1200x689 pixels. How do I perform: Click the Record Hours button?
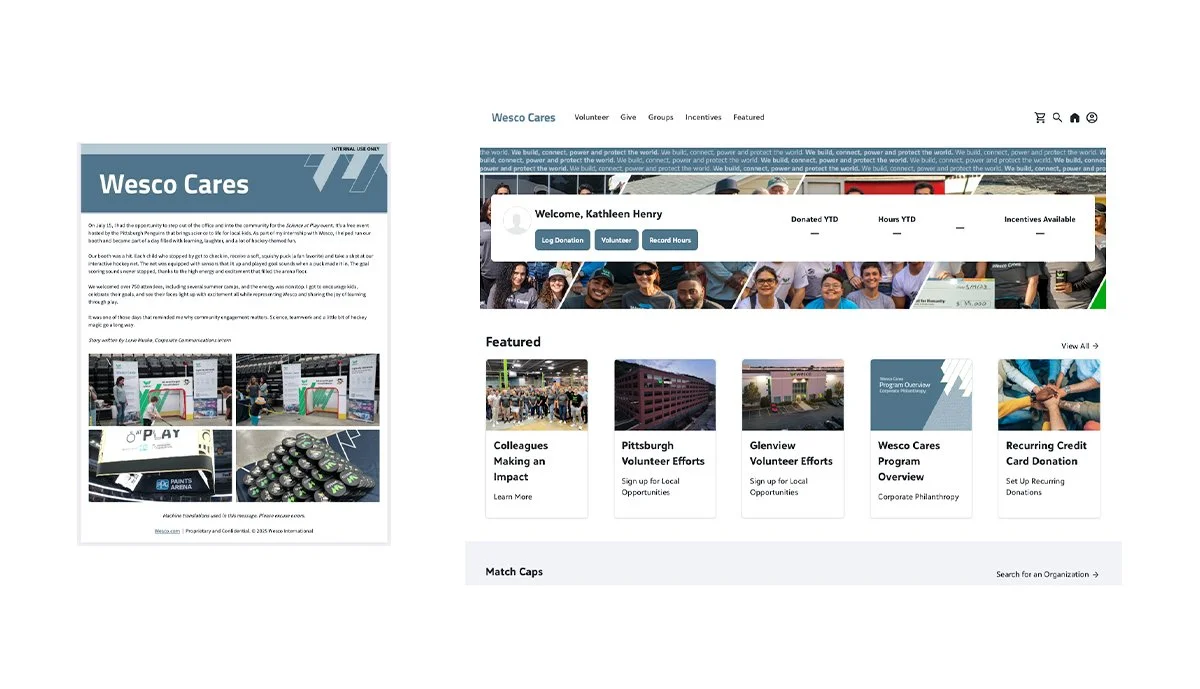[670, 240]
